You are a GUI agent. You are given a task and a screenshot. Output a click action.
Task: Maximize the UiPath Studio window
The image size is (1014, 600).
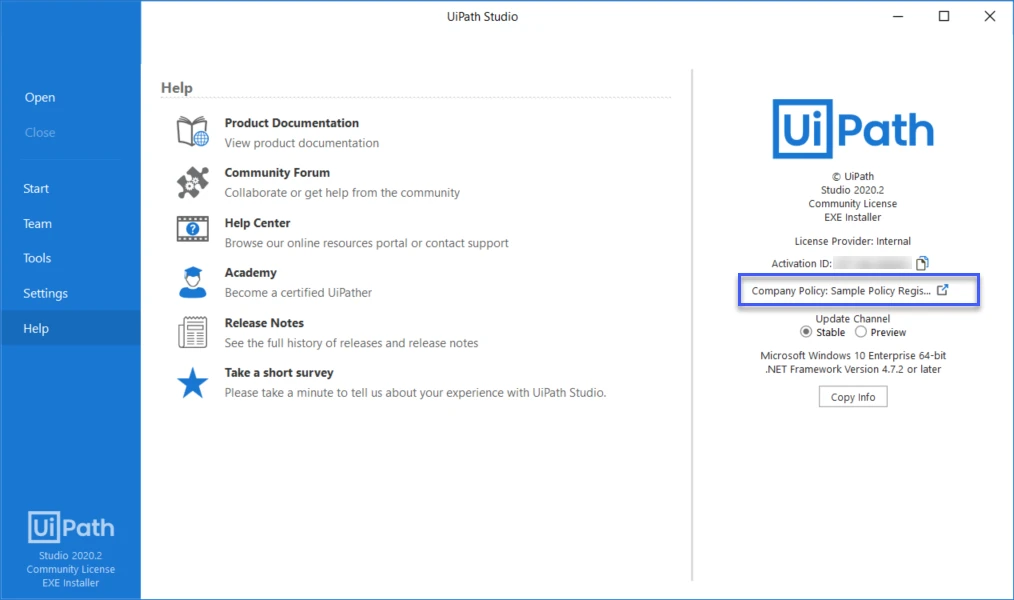944,16
